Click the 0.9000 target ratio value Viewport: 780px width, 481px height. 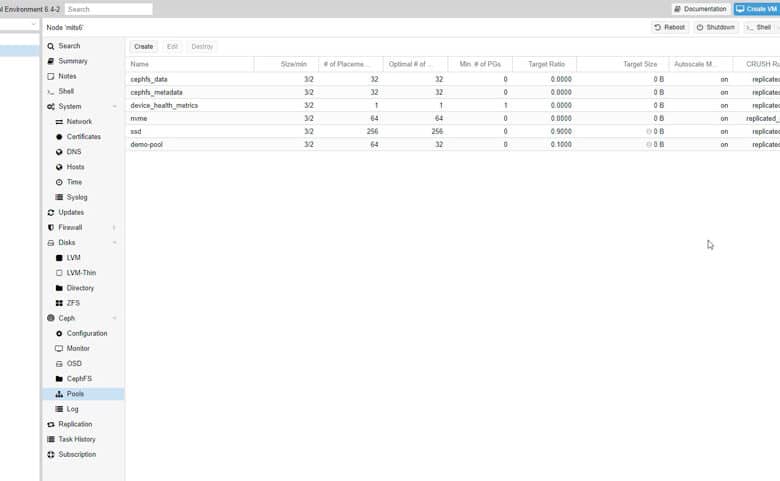click(x=561, y=131)
